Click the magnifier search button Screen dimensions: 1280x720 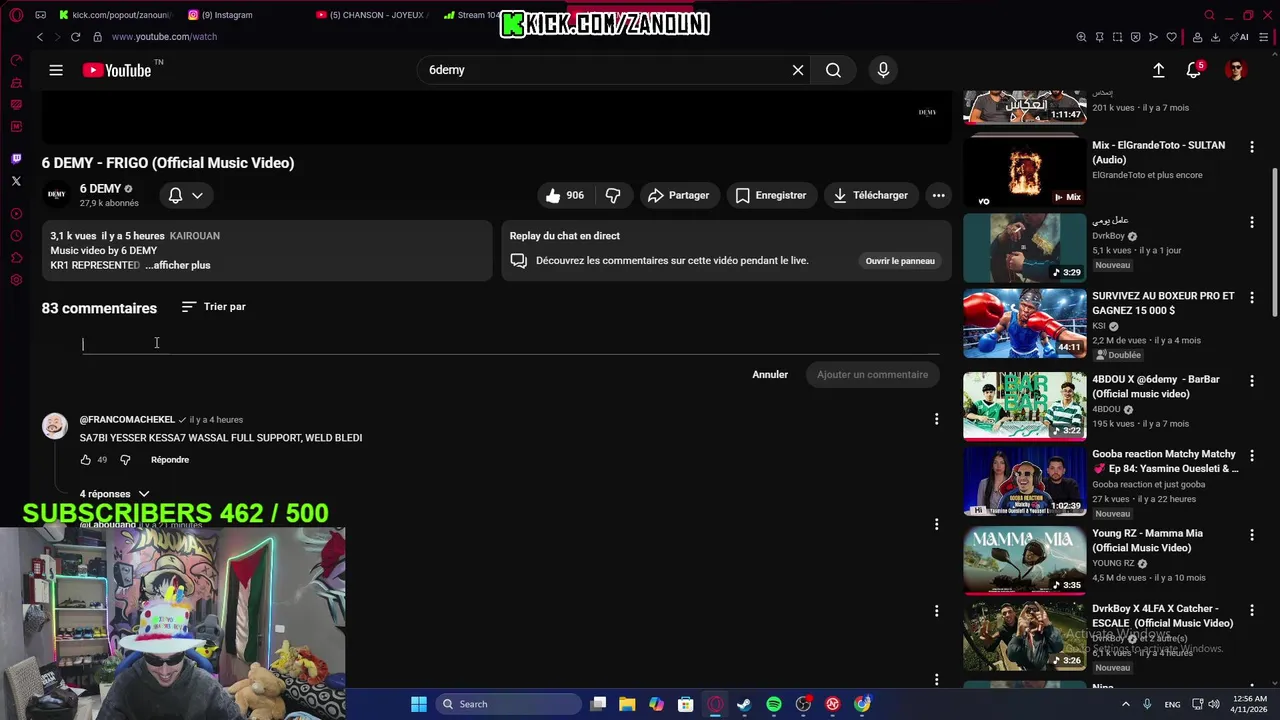pyautogui.click(x=833, y=70)
